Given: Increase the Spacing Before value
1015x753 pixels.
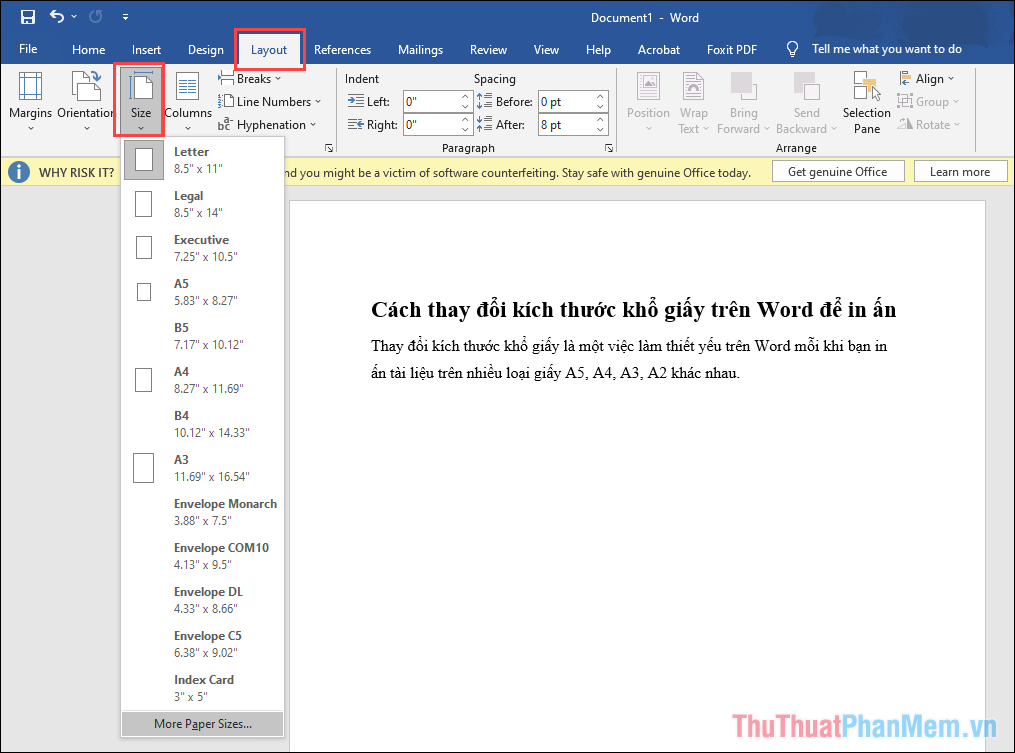Looking at the screenshot, I should click(x=599, y=96).
